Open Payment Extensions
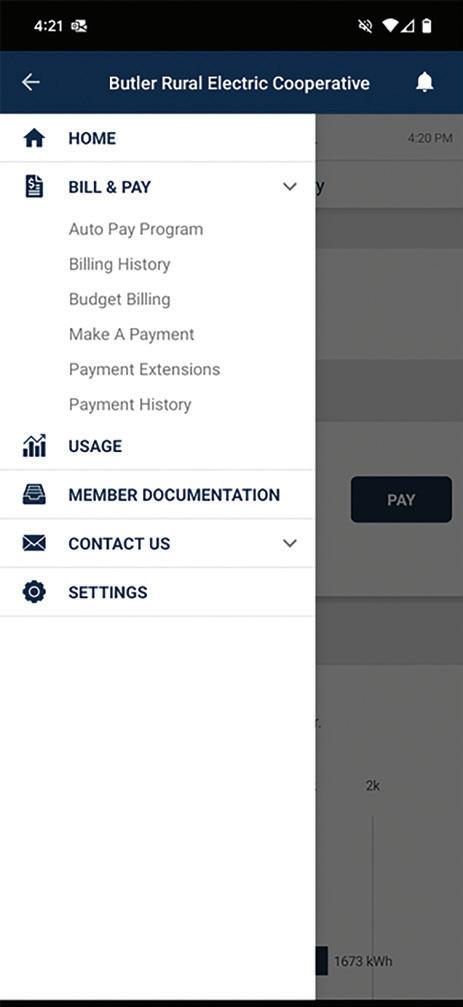The image size is (463, 1007). tap(144, 369)
